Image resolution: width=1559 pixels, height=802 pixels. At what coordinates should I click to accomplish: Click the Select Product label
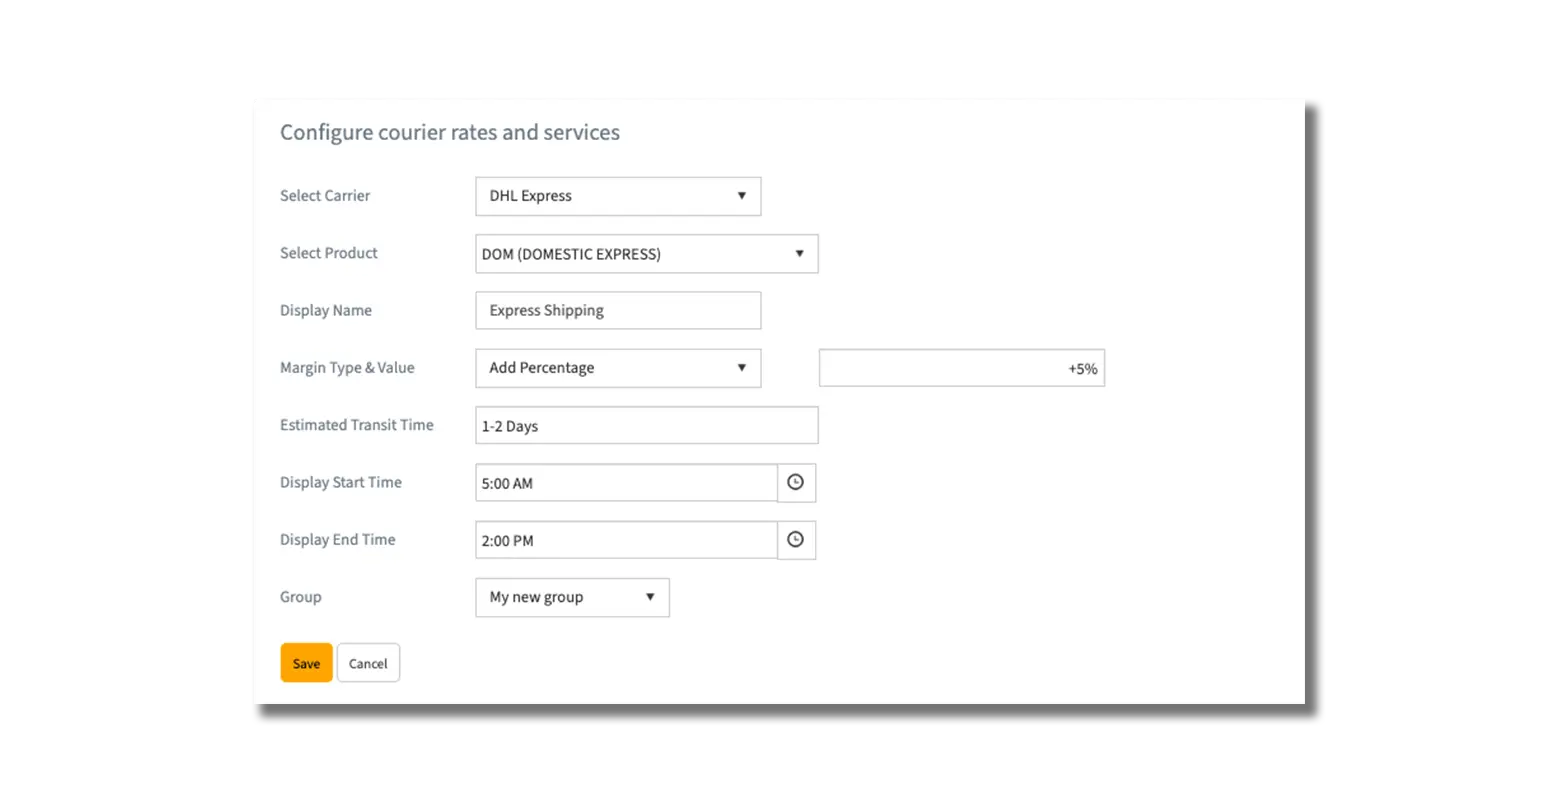tap(329, 253)
